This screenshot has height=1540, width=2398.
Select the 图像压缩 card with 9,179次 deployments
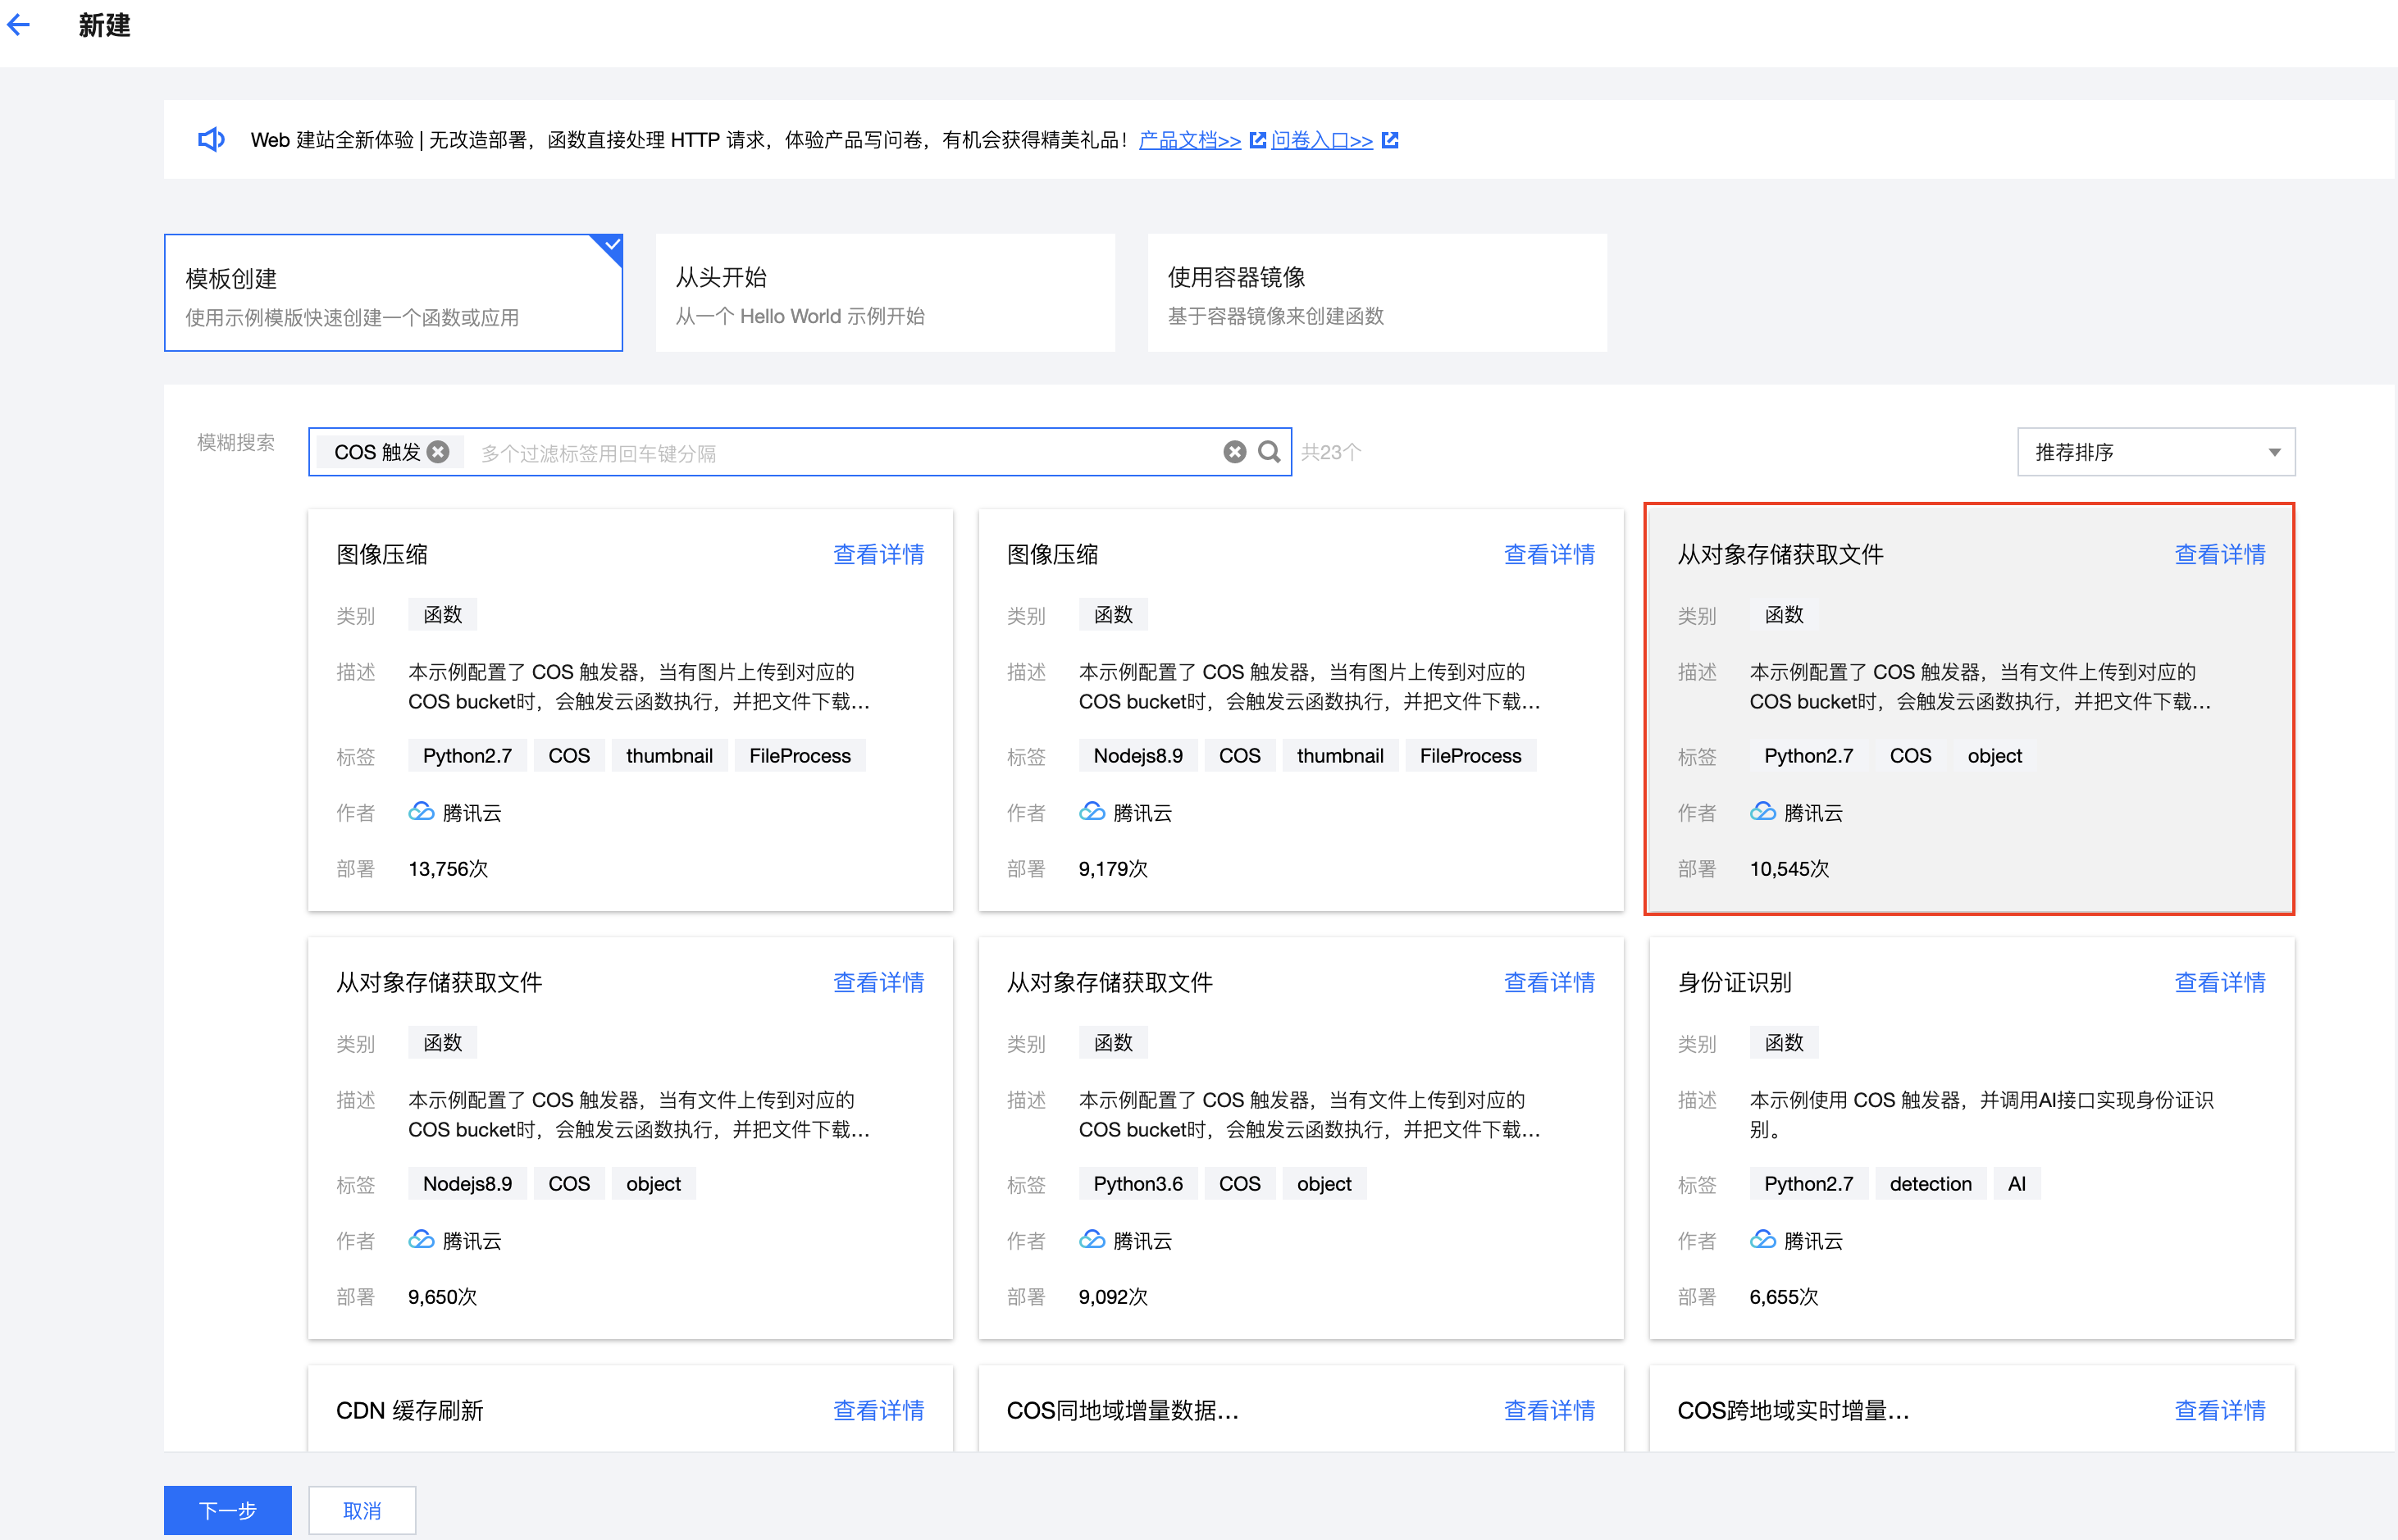pyautogui.click(x=1301, y=710)
